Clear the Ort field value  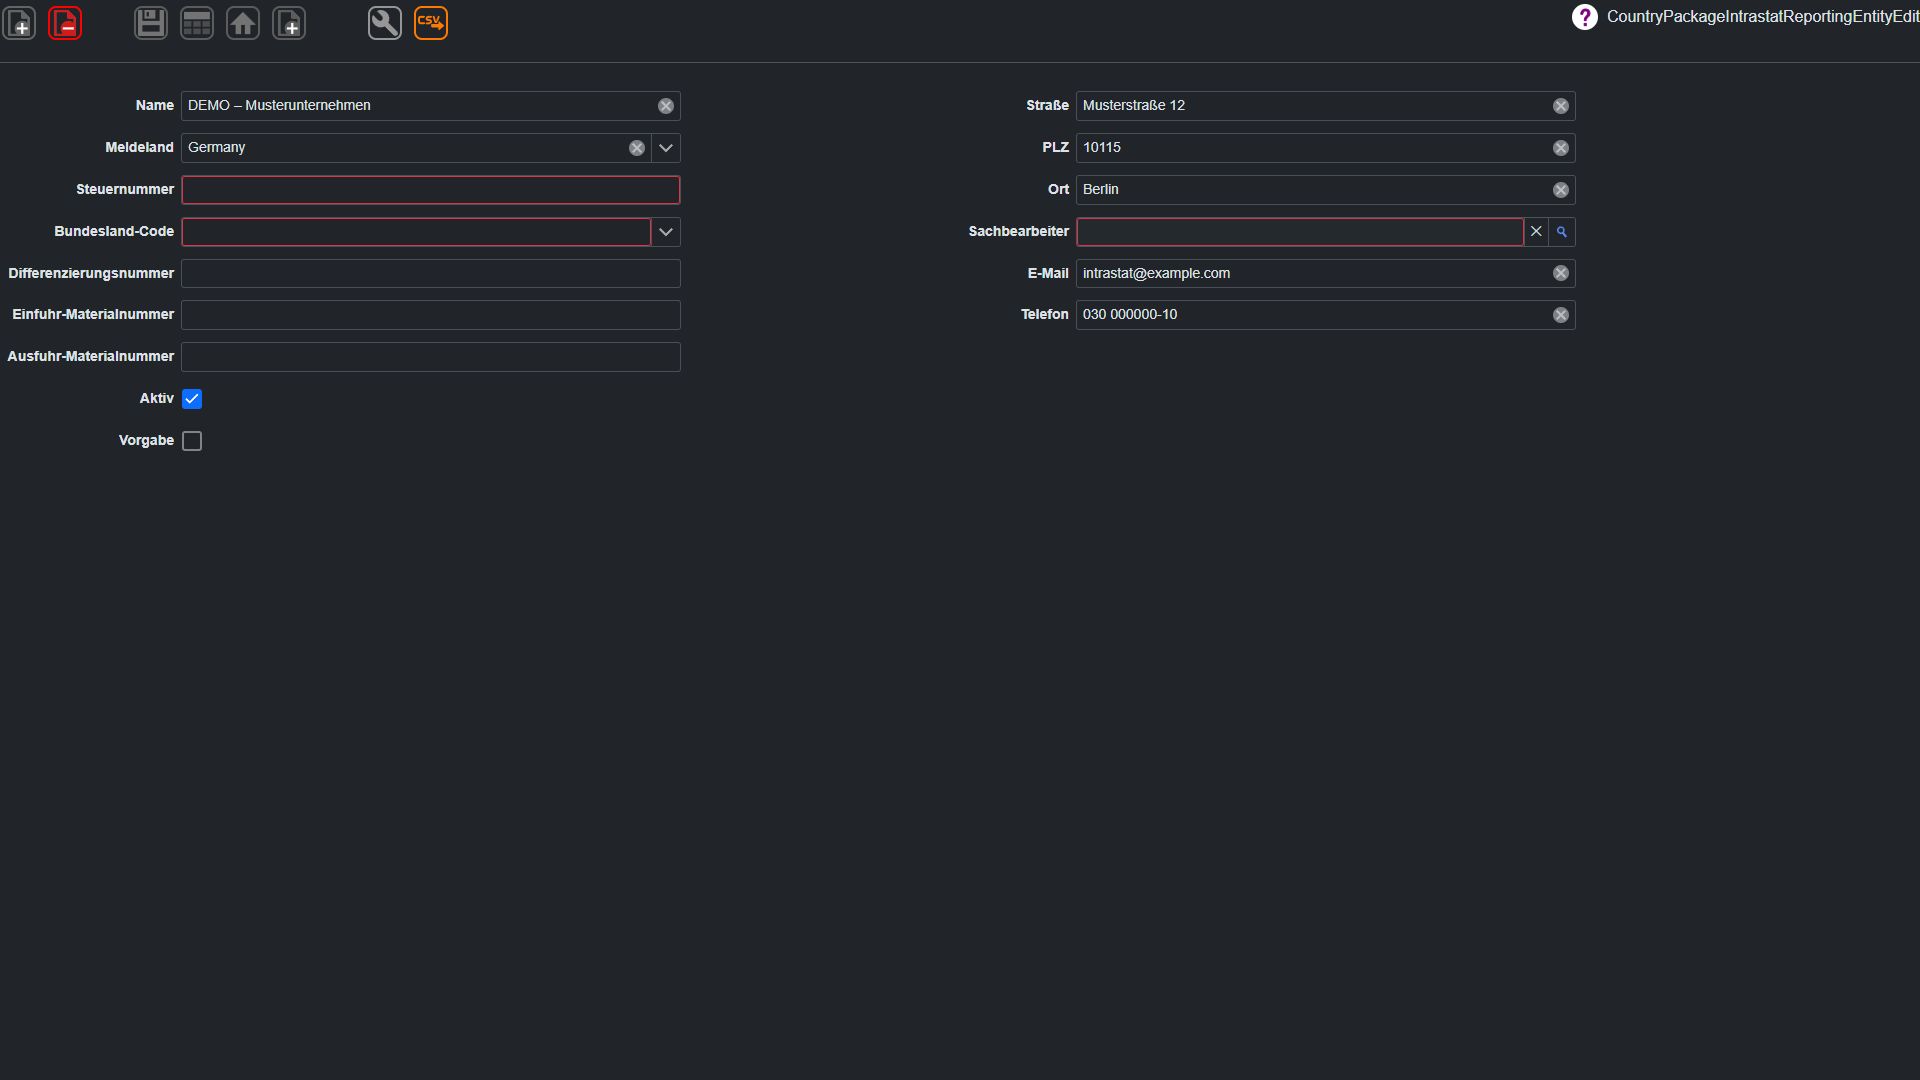pyautogui.click(x=1561, y=190)
